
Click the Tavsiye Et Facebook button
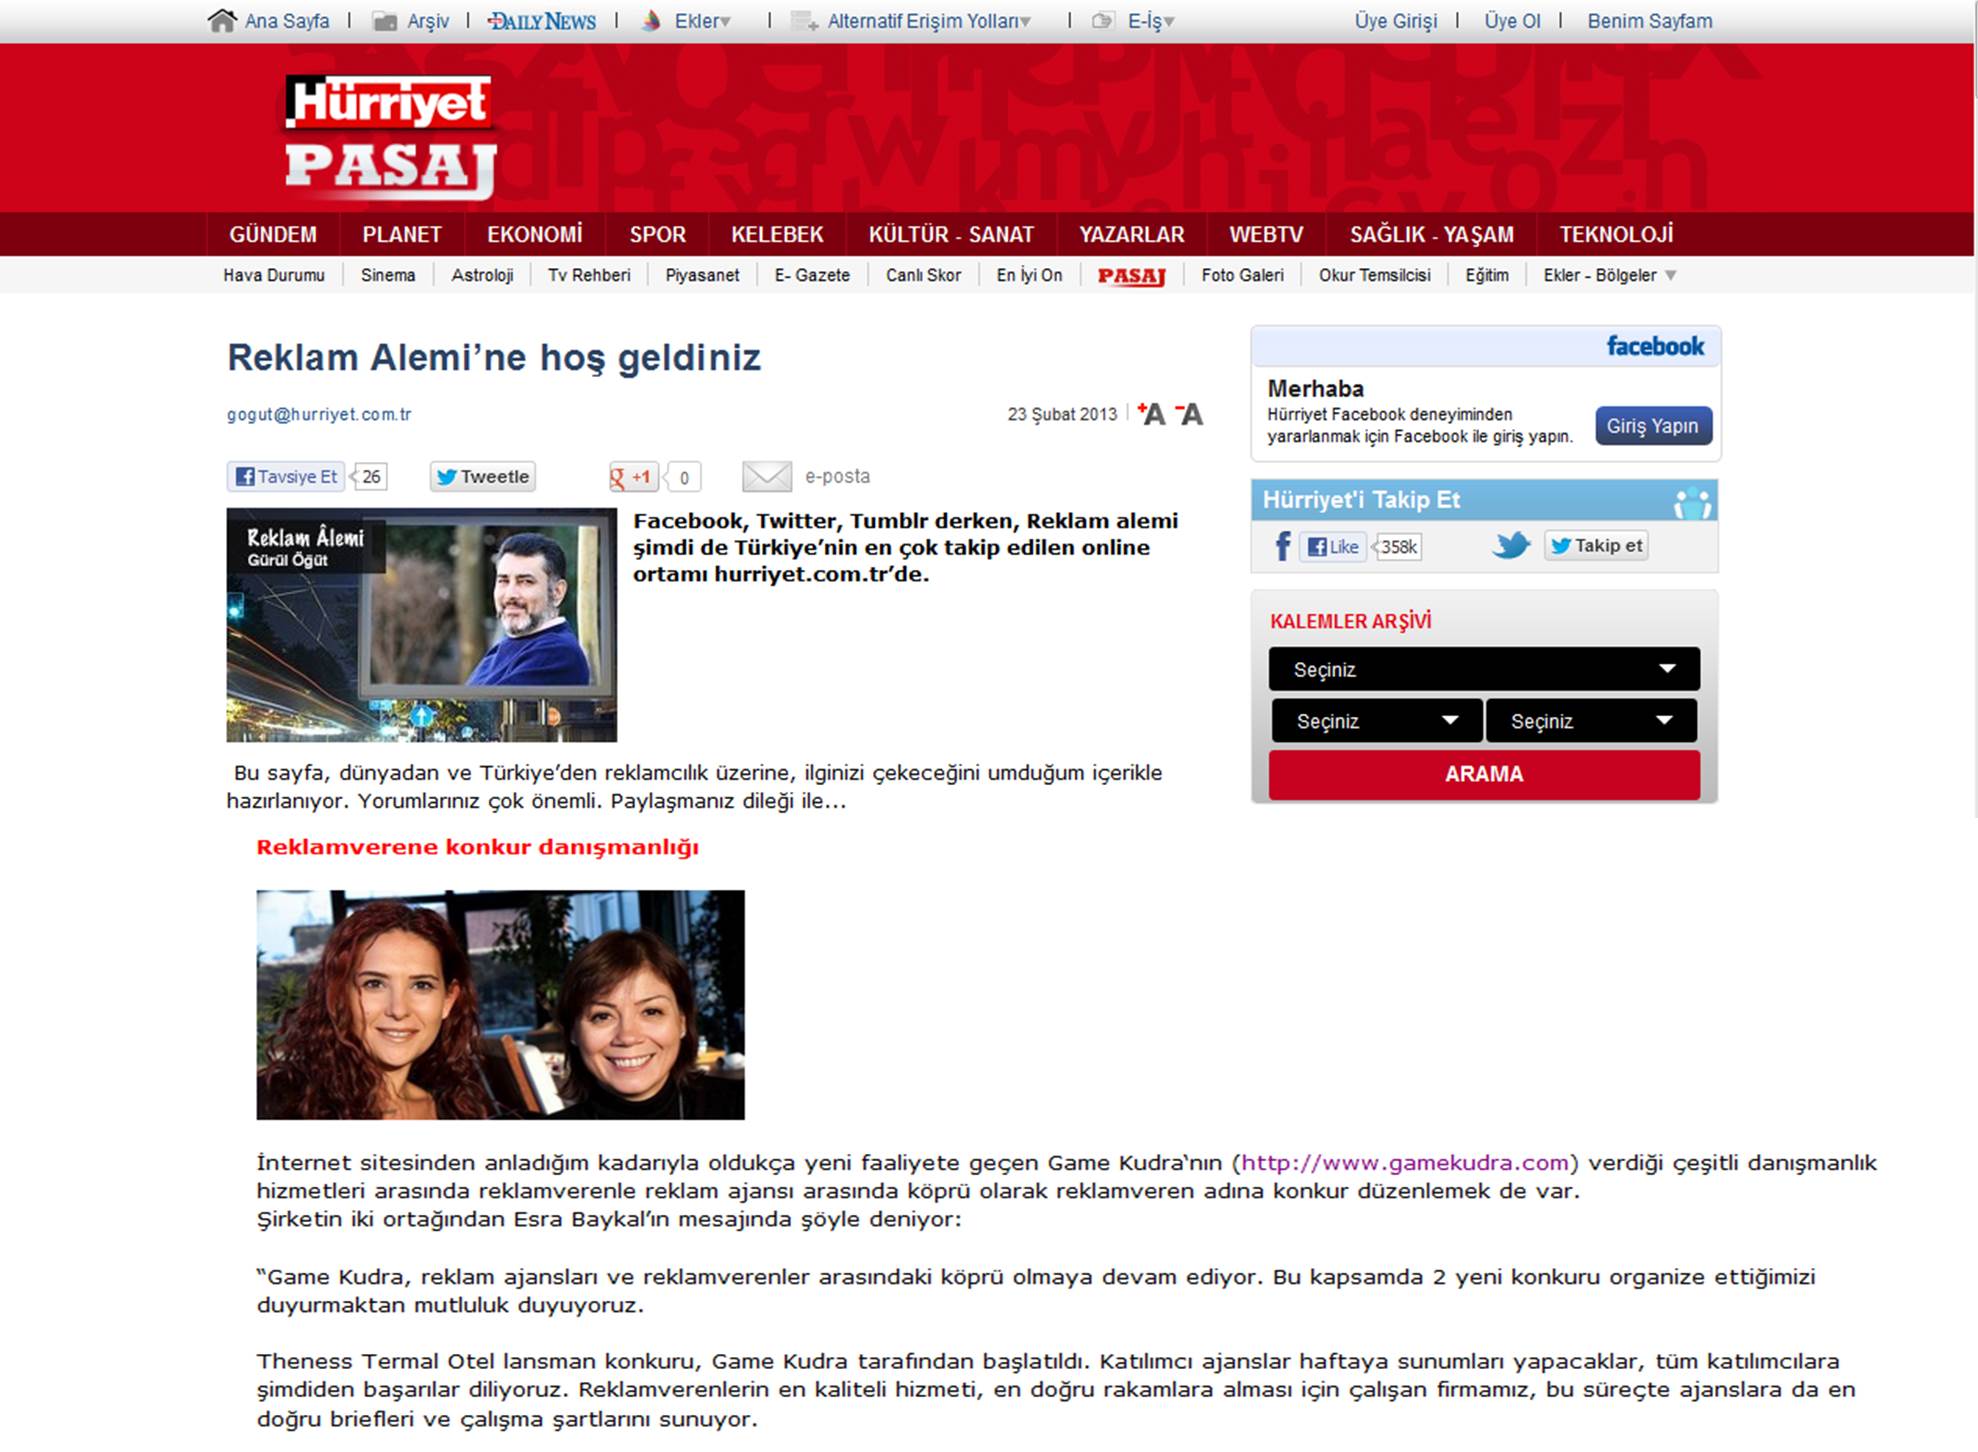[286, 477]
